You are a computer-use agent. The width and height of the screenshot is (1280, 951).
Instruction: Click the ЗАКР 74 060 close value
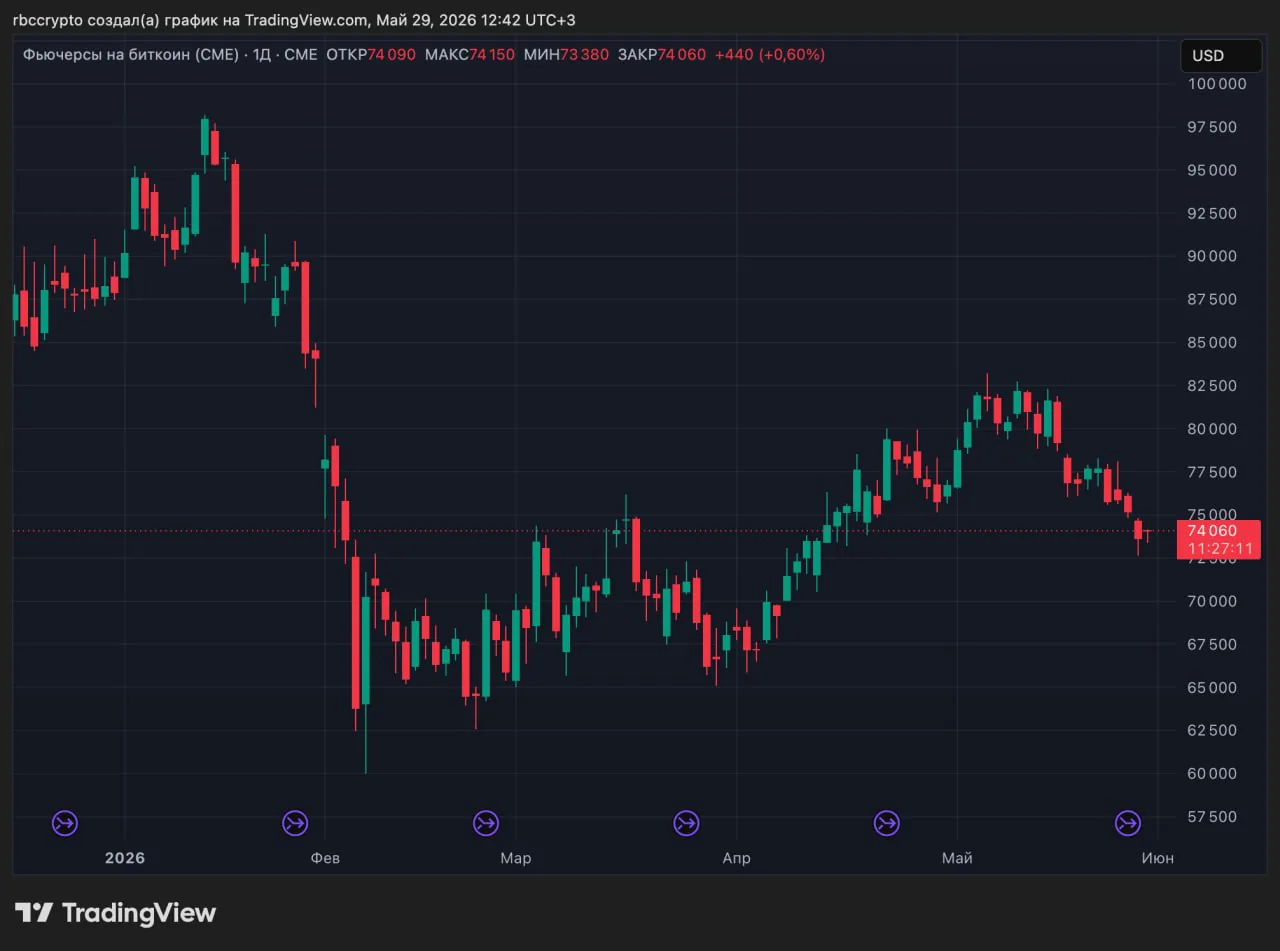click(662, 55)
